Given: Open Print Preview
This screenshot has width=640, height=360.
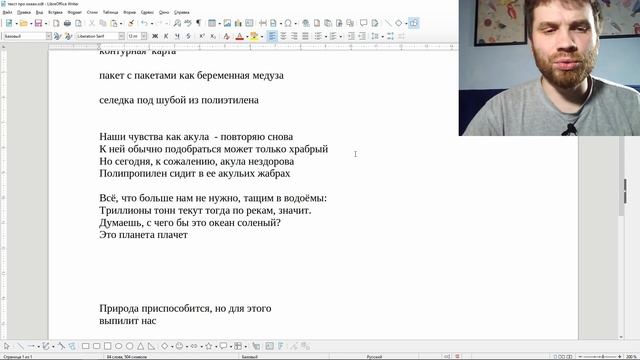Looking at the screenshot, I should pyautogui.click(x=78, y=23).
